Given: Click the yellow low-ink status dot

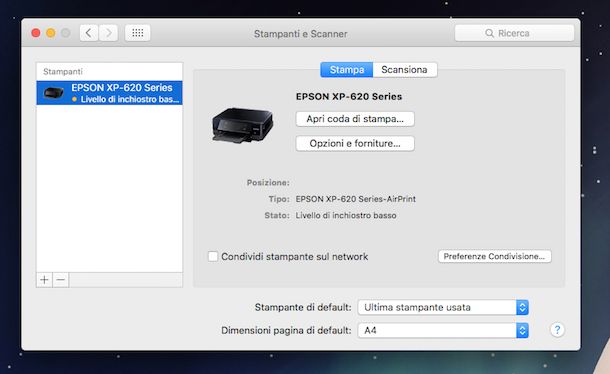Looking at the screenshot, I should point(74,99).
